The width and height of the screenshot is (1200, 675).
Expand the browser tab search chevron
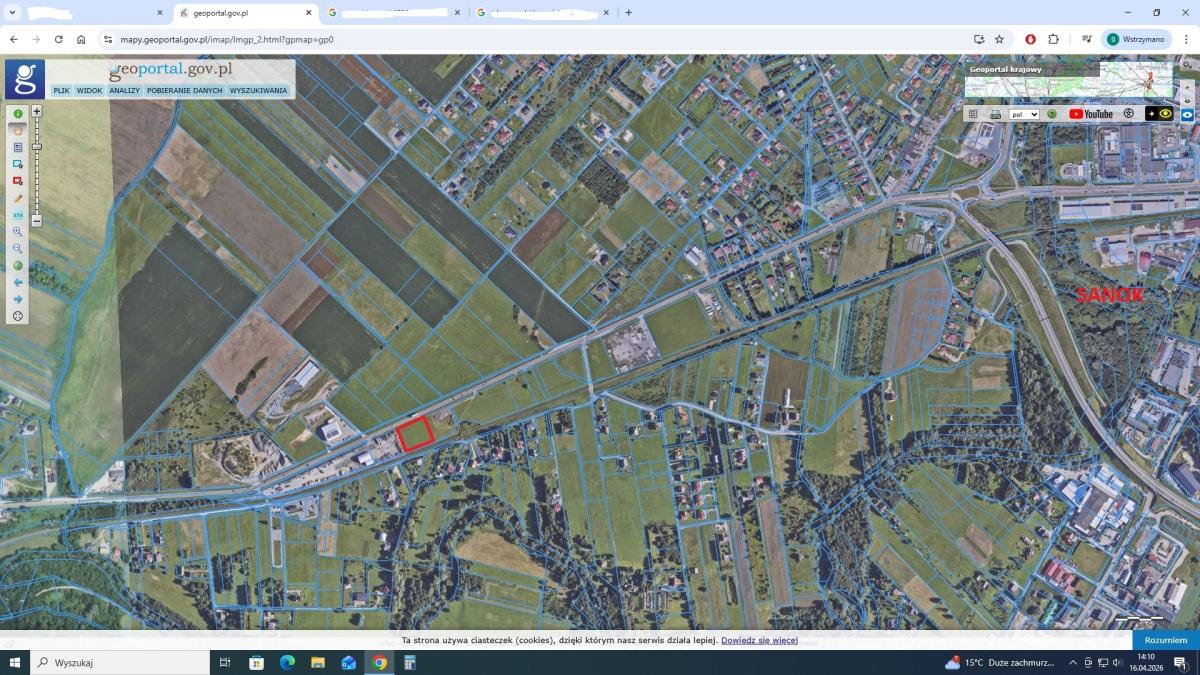(13, 13)
